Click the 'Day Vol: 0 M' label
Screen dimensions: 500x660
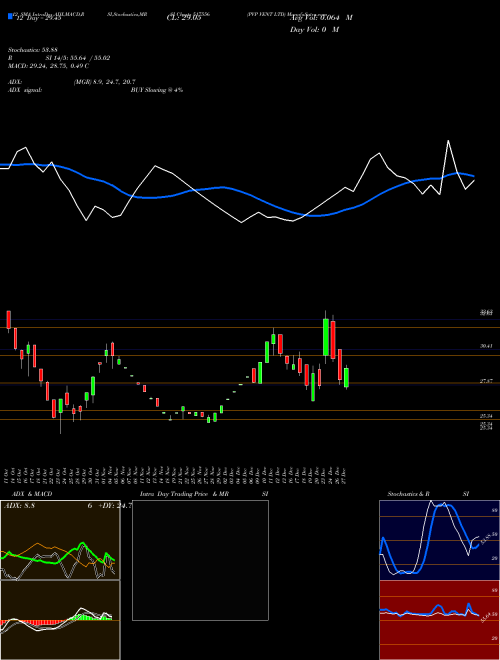point(314,30)
